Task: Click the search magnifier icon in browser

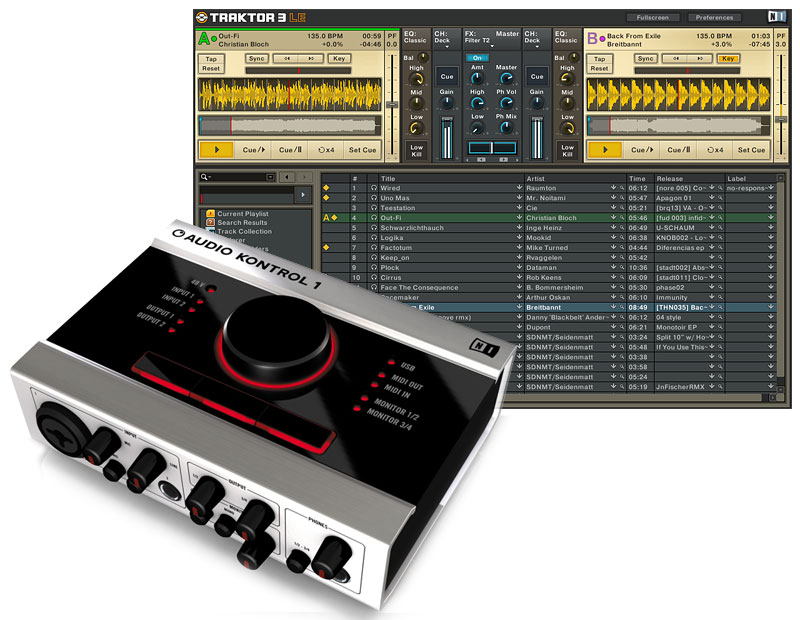Action: click(204, 177)
